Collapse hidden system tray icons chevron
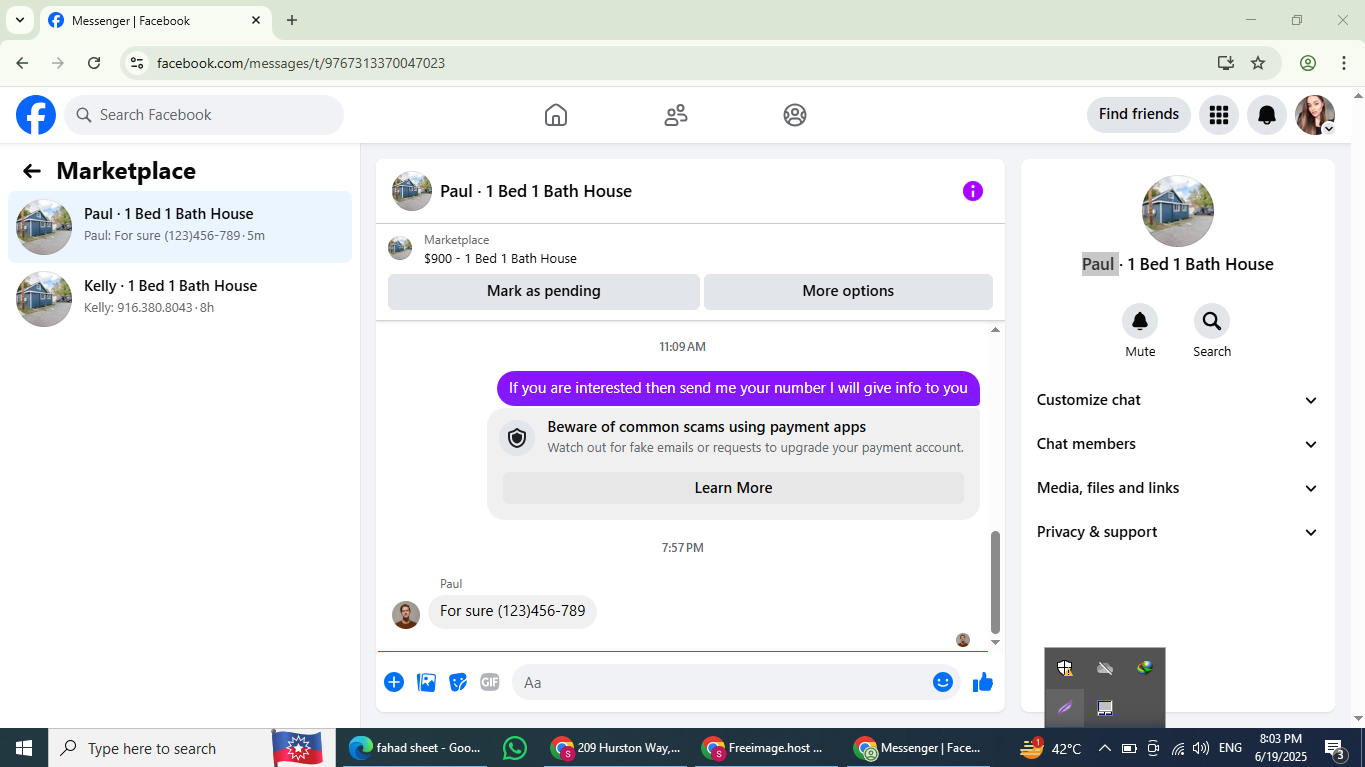 [x=1105, y=748]
